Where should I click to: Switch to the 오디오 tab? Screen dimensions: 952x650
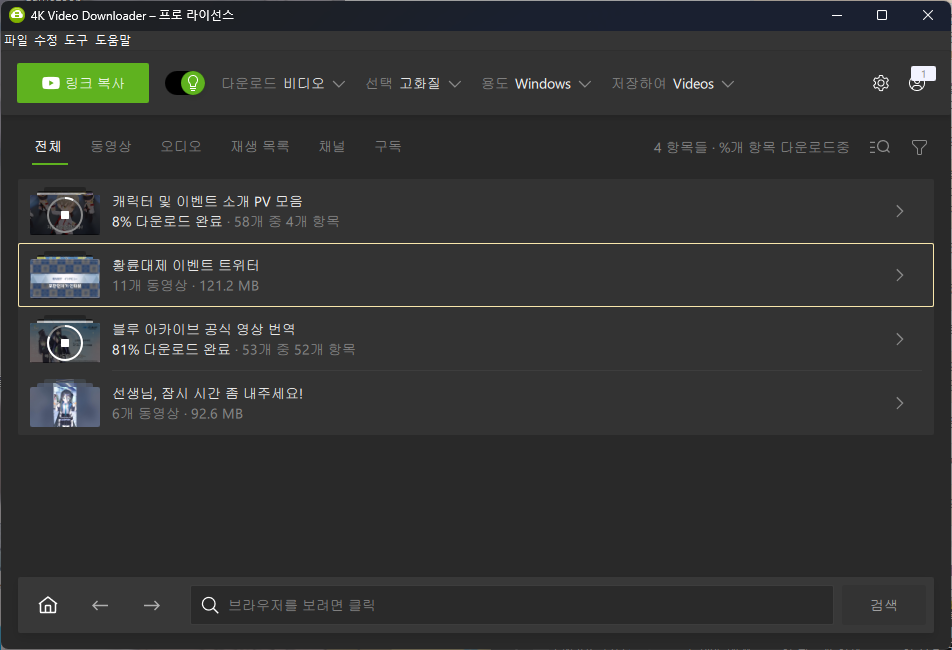tap(181, 146)
